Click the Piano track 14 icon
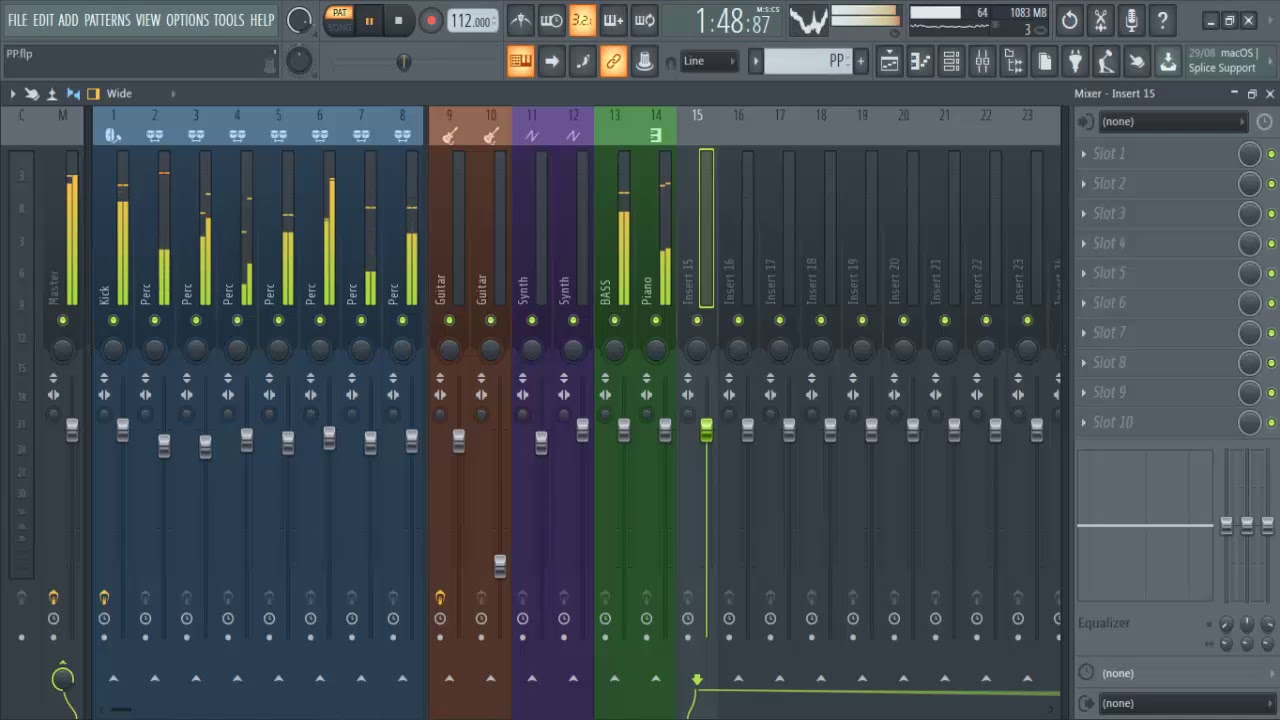The image size is (1280, 720). pyautogui.click(x=656, y=135)
